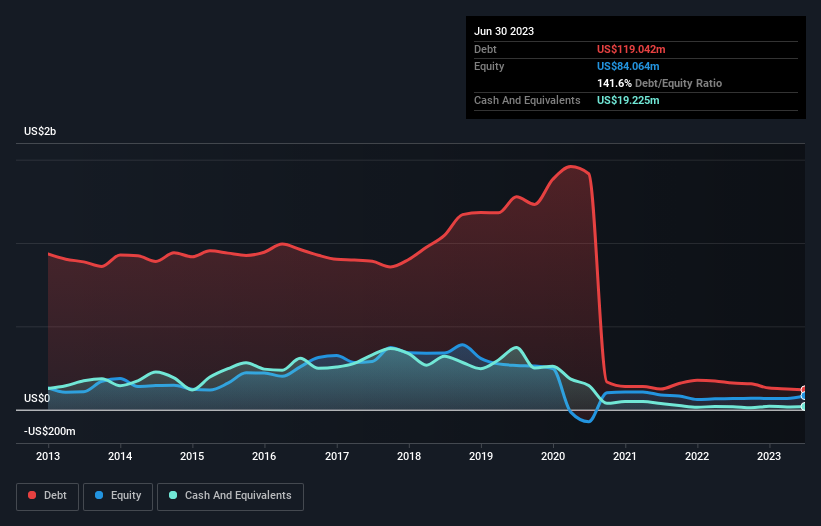The height and width of the screenshot is (526, 821).
Task: Select the 2014 x-axis label
Action: pos(120,456)
